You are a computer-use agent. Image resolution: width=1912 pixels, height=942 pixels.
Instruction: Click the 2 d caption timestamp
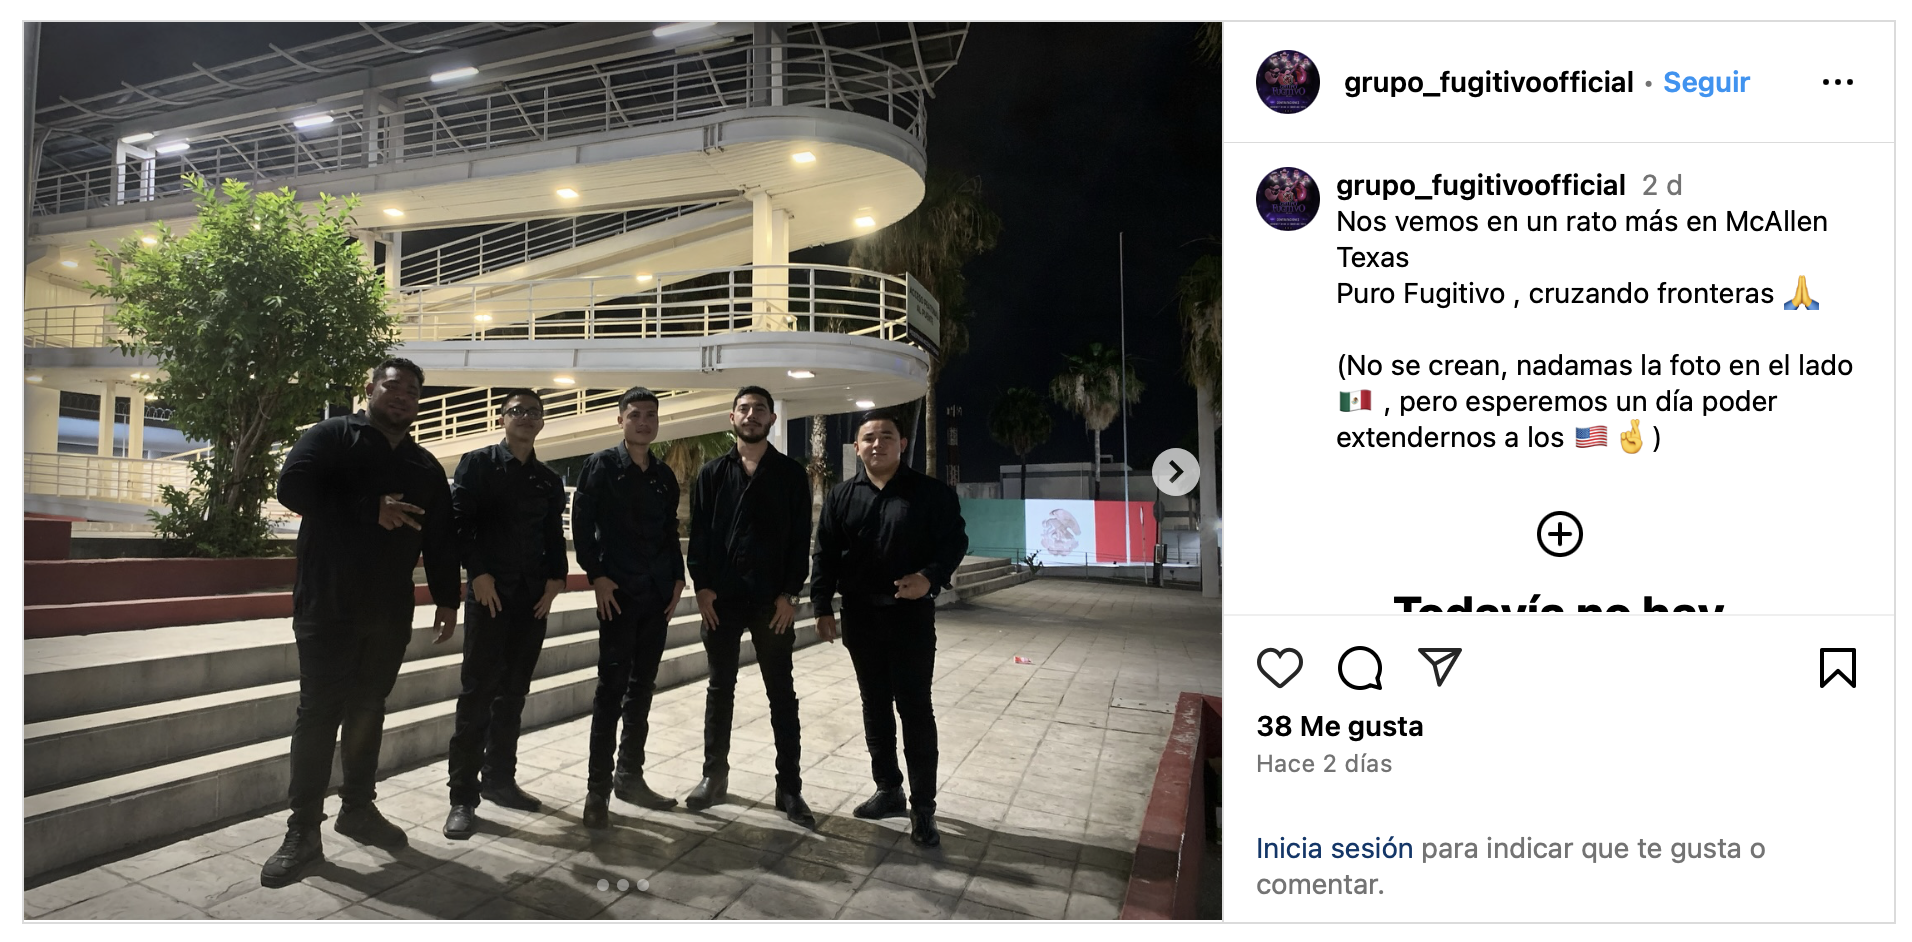coord(1662,185)
